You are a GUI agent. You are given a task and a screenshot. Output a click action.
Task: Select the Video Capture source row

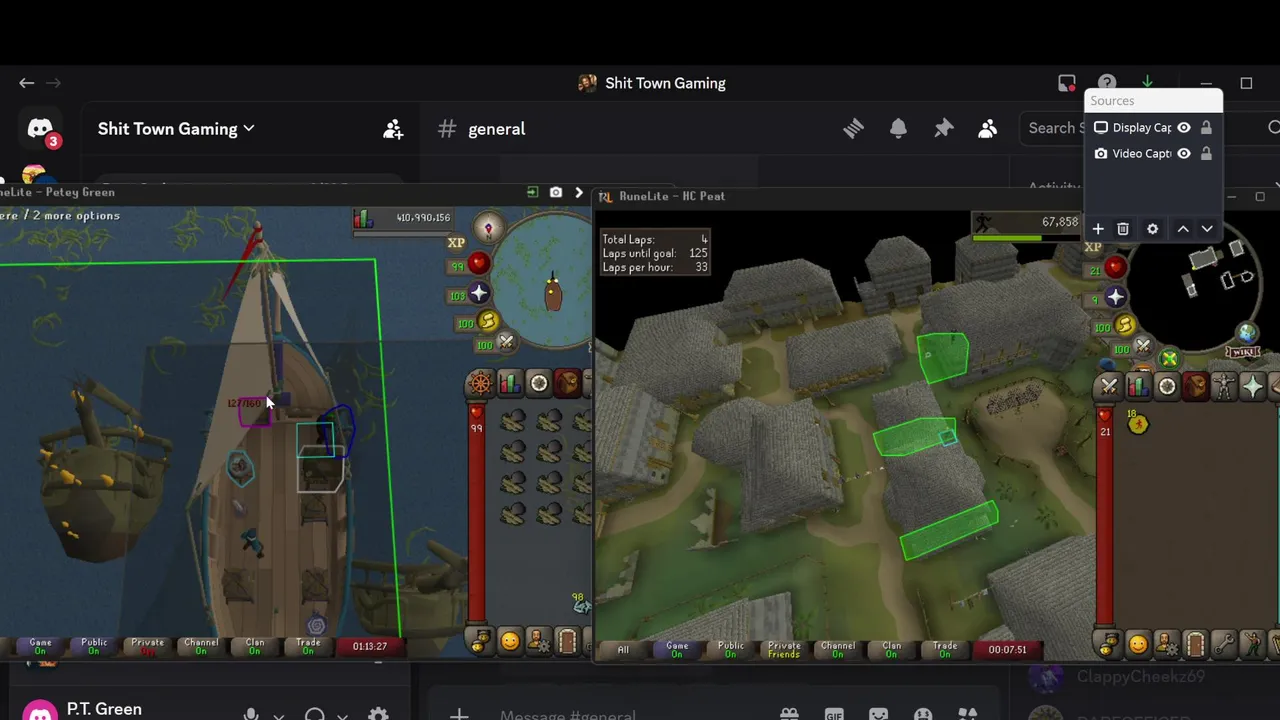1153,153
